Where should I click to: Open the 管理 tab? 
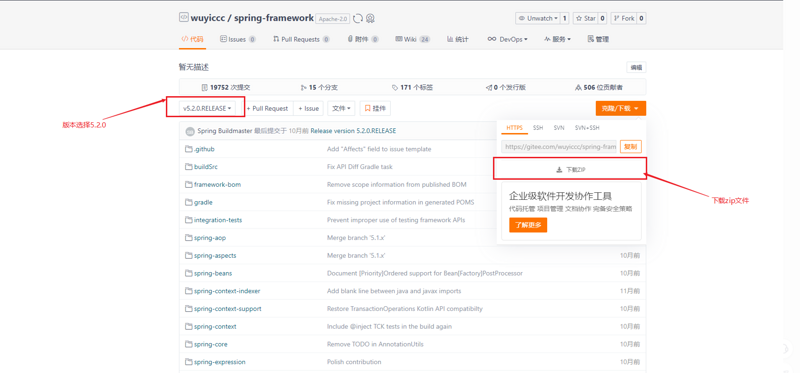[598, 39]
